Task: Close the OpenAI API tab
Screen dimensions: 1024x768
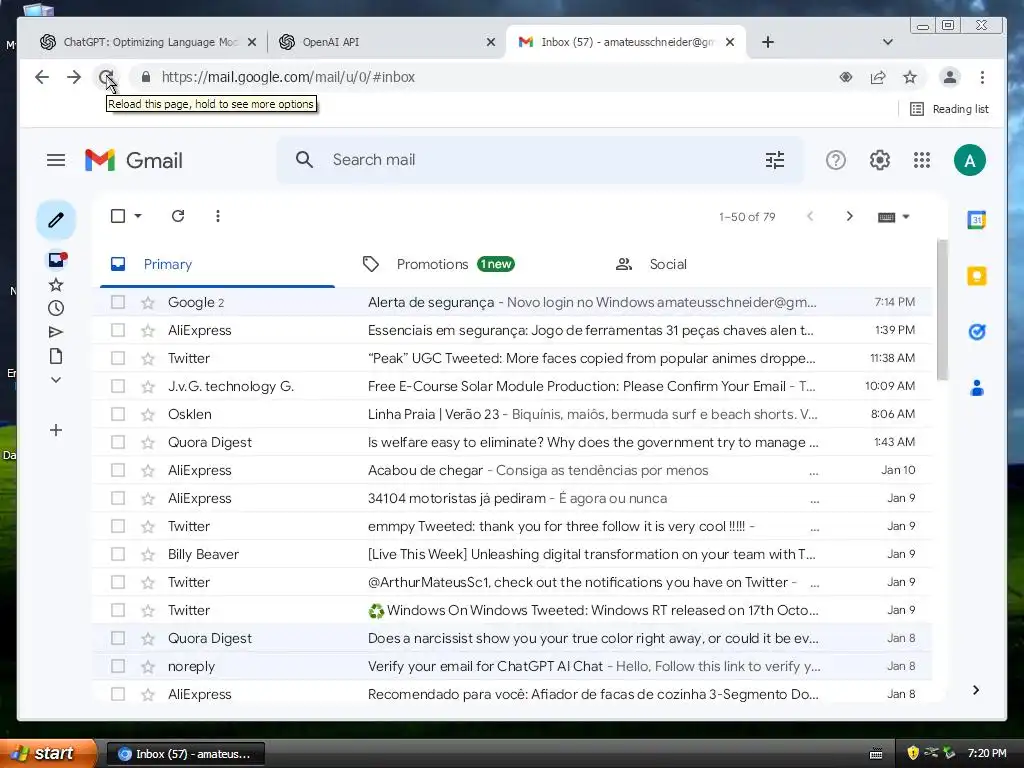Action: pos(491,42)
